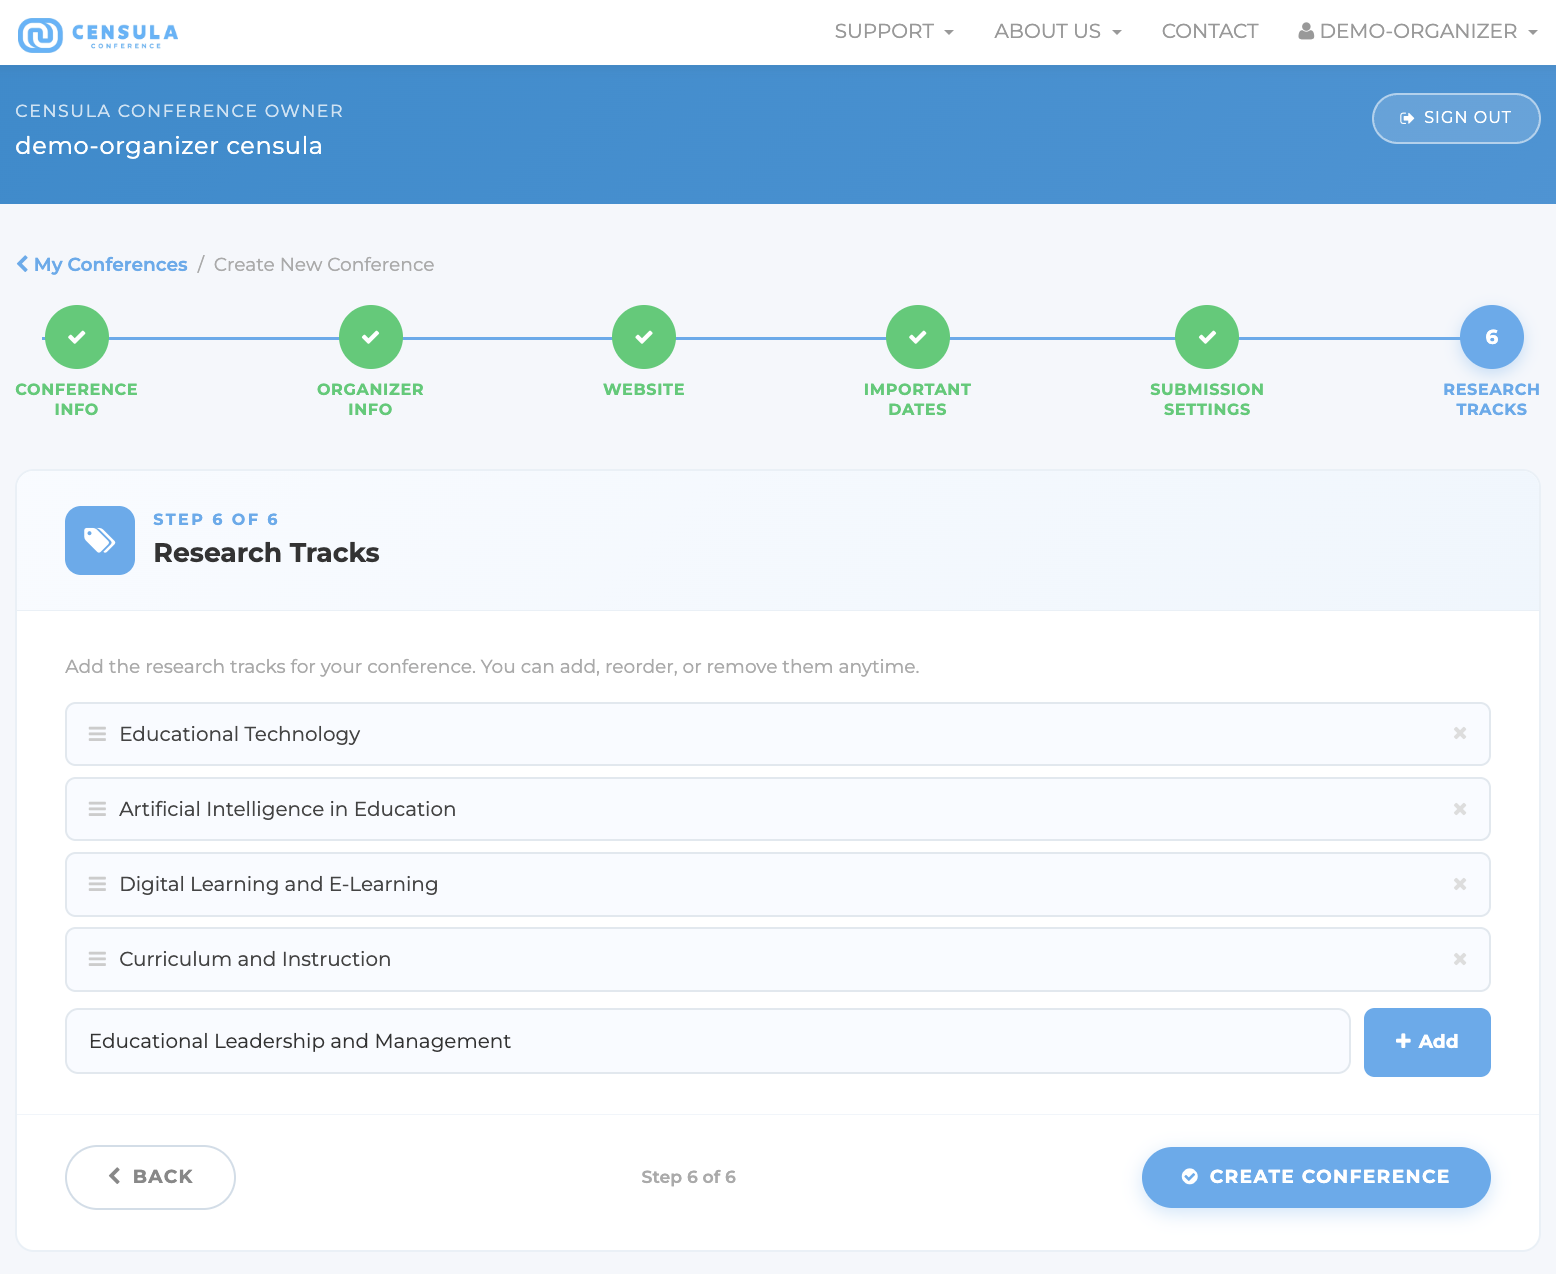Remove Artificial Intelligence in Education track
Image resolution: width=1556 pixels, height=1274 pixels.
(x=1460, y=809)
